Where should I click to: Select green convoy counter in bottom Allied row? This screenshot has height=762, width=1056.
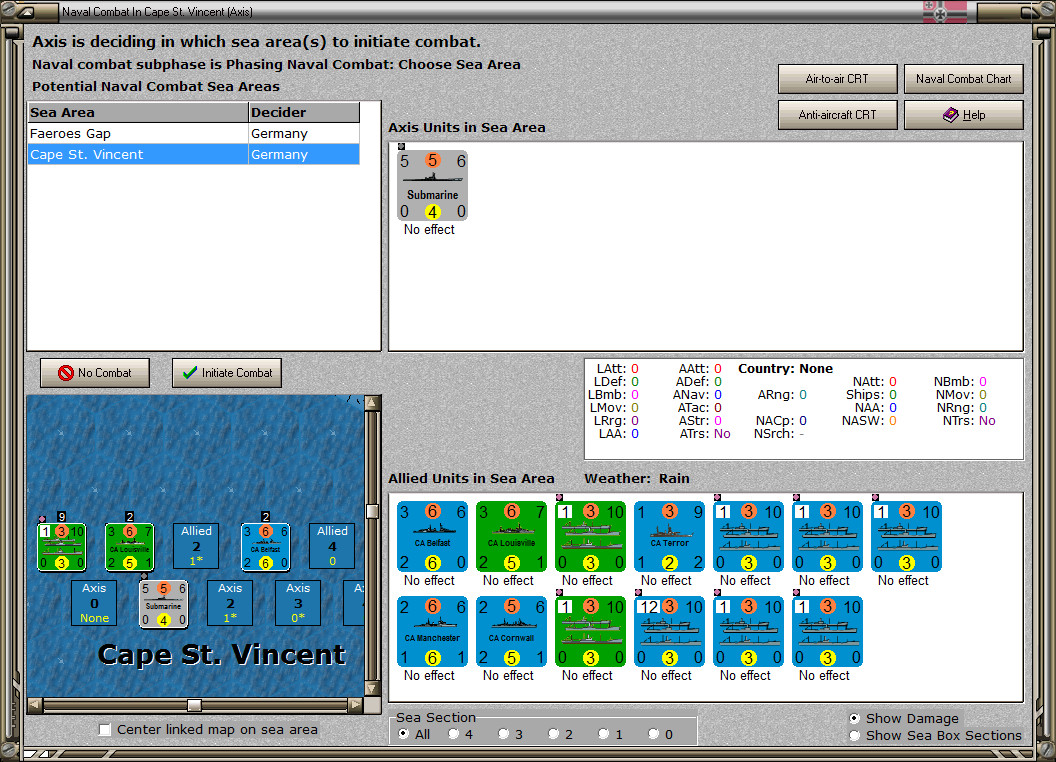[x=590, y=631]
